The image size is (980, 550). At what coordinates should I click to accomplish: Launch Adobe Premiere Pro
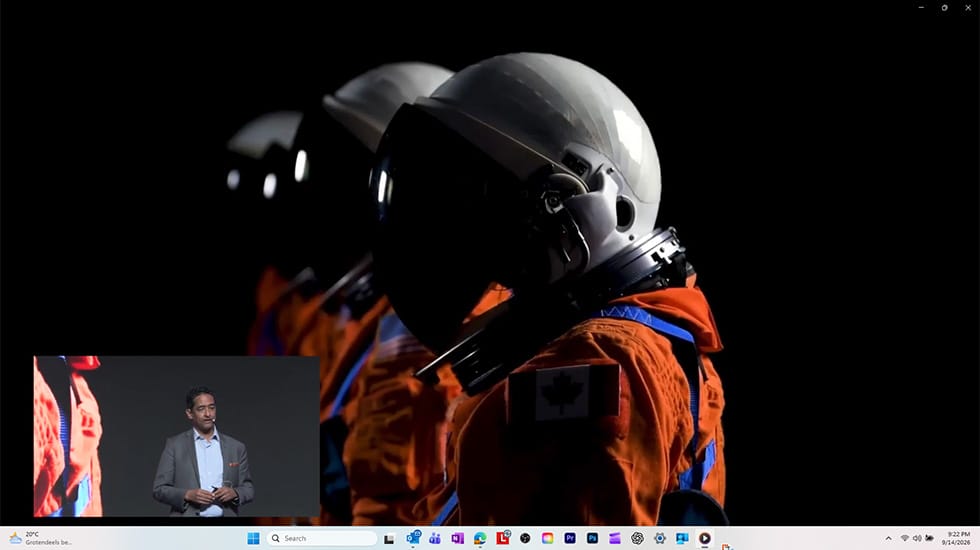(x=570, y=538)
